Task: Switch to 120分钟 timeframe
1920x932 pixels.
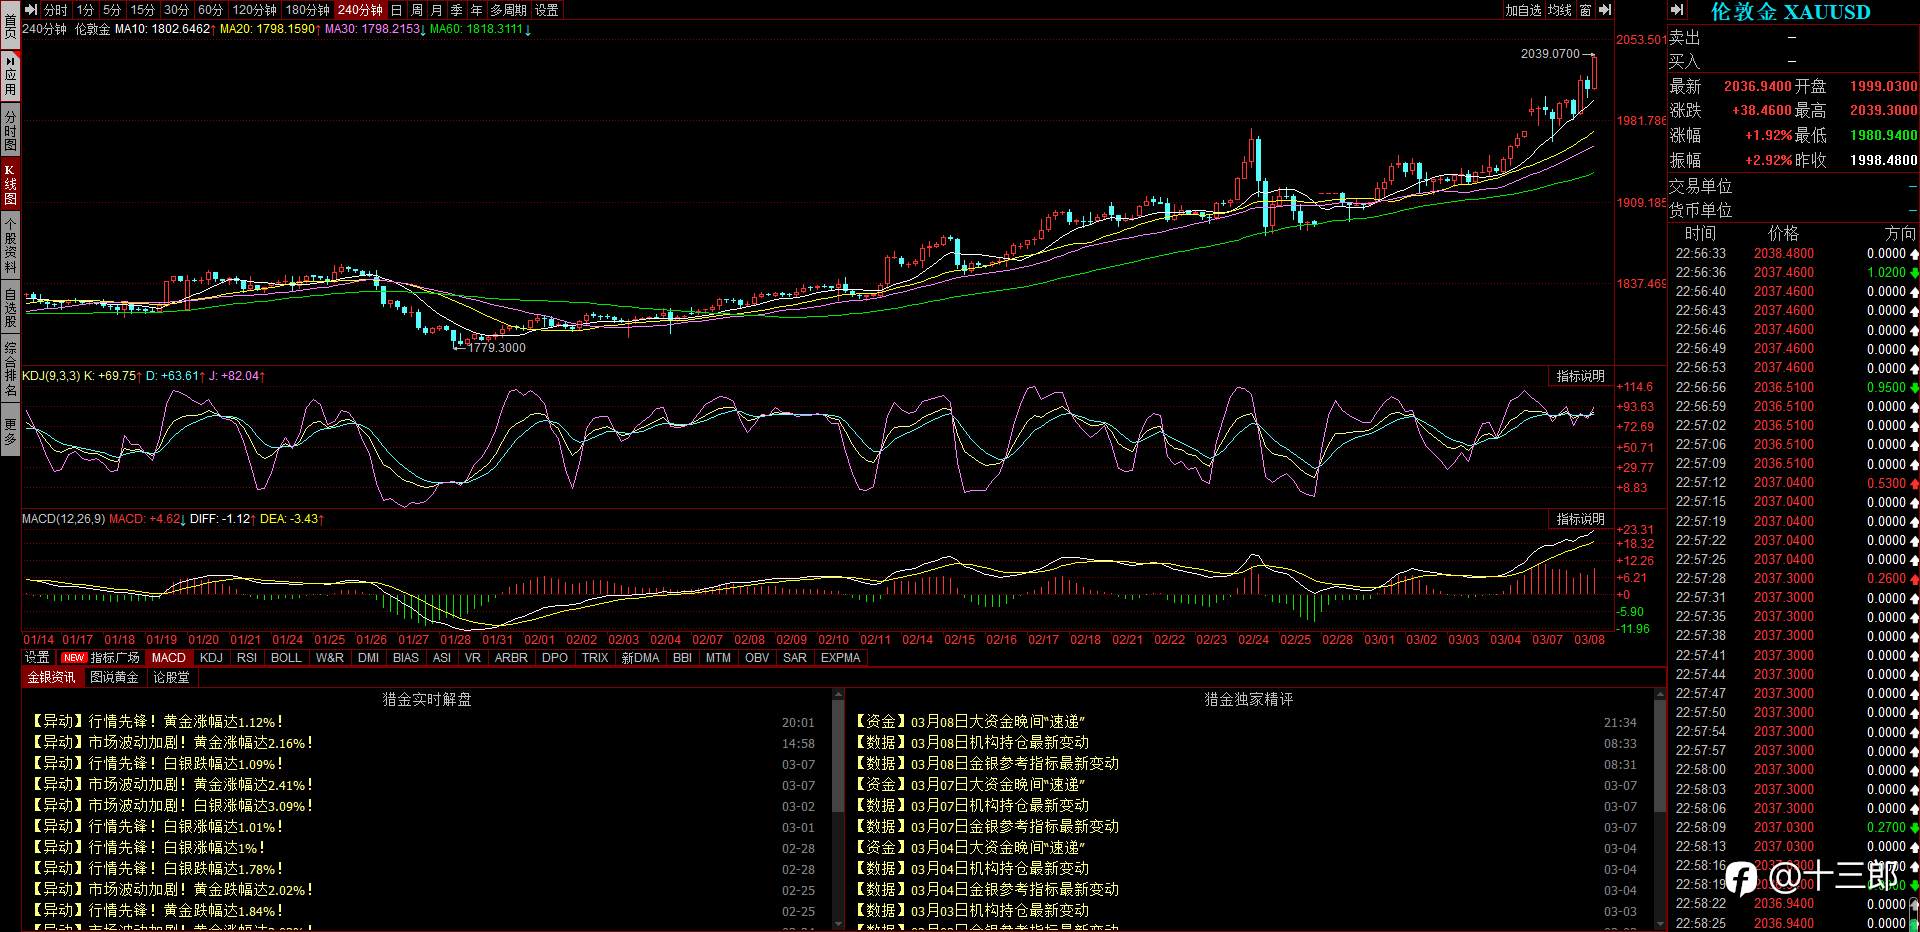Action: [254, 10]
